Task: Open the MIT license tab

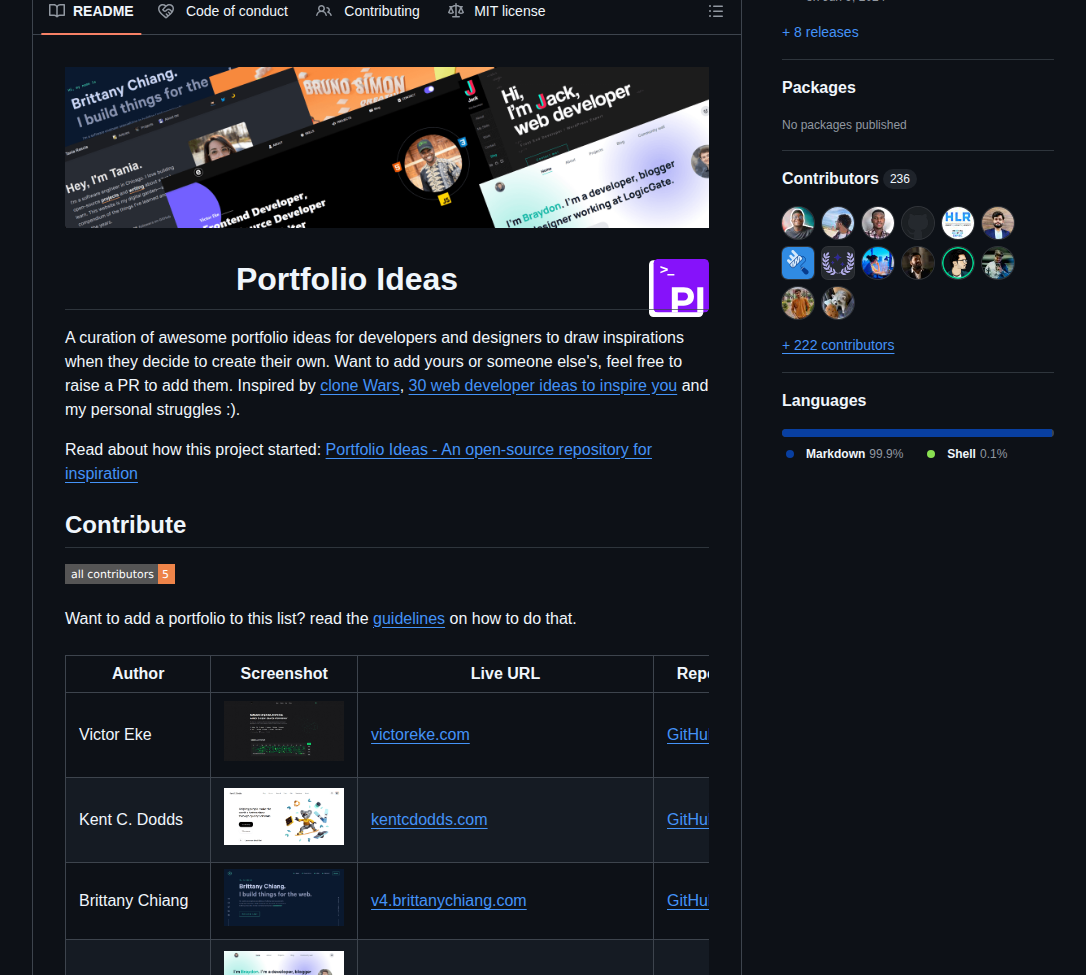Action: (x=497, y=11)
